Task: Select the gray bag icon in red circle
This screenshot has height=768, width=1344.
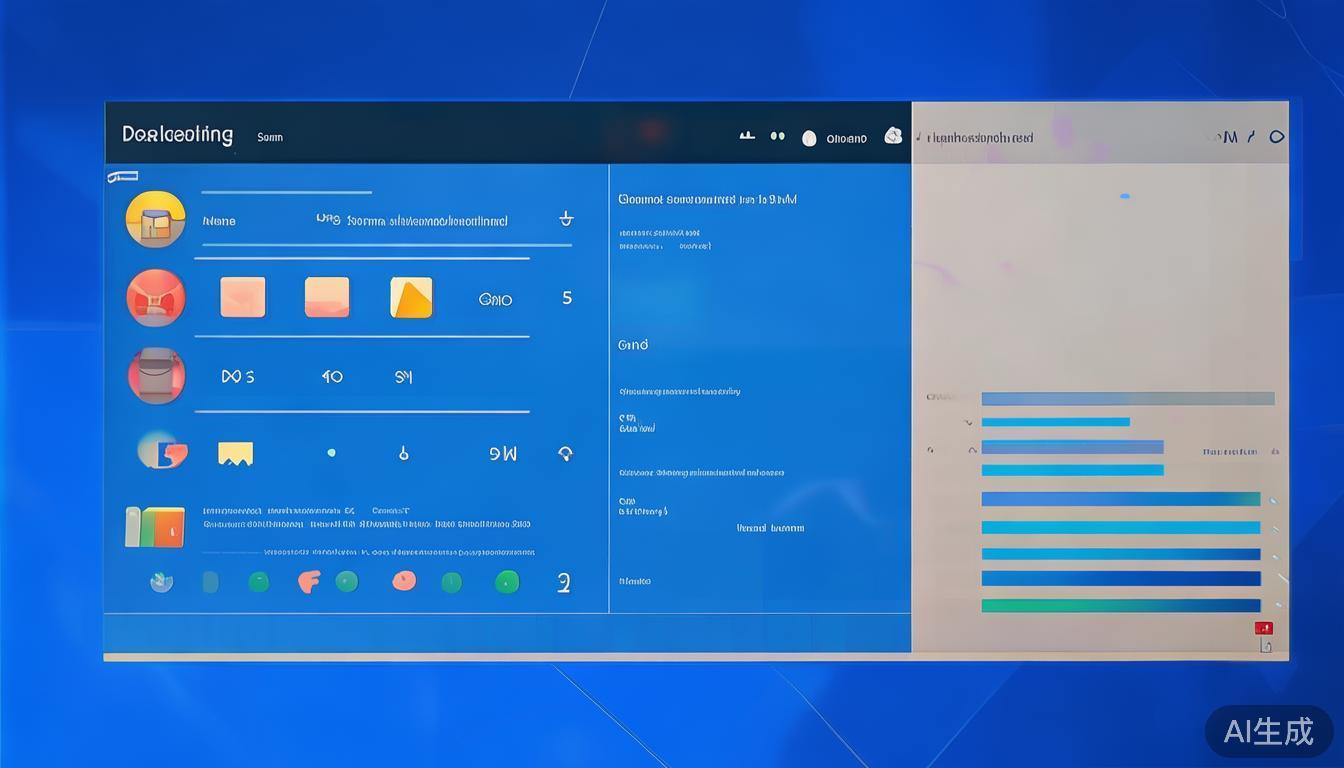Action: [156, 376]
